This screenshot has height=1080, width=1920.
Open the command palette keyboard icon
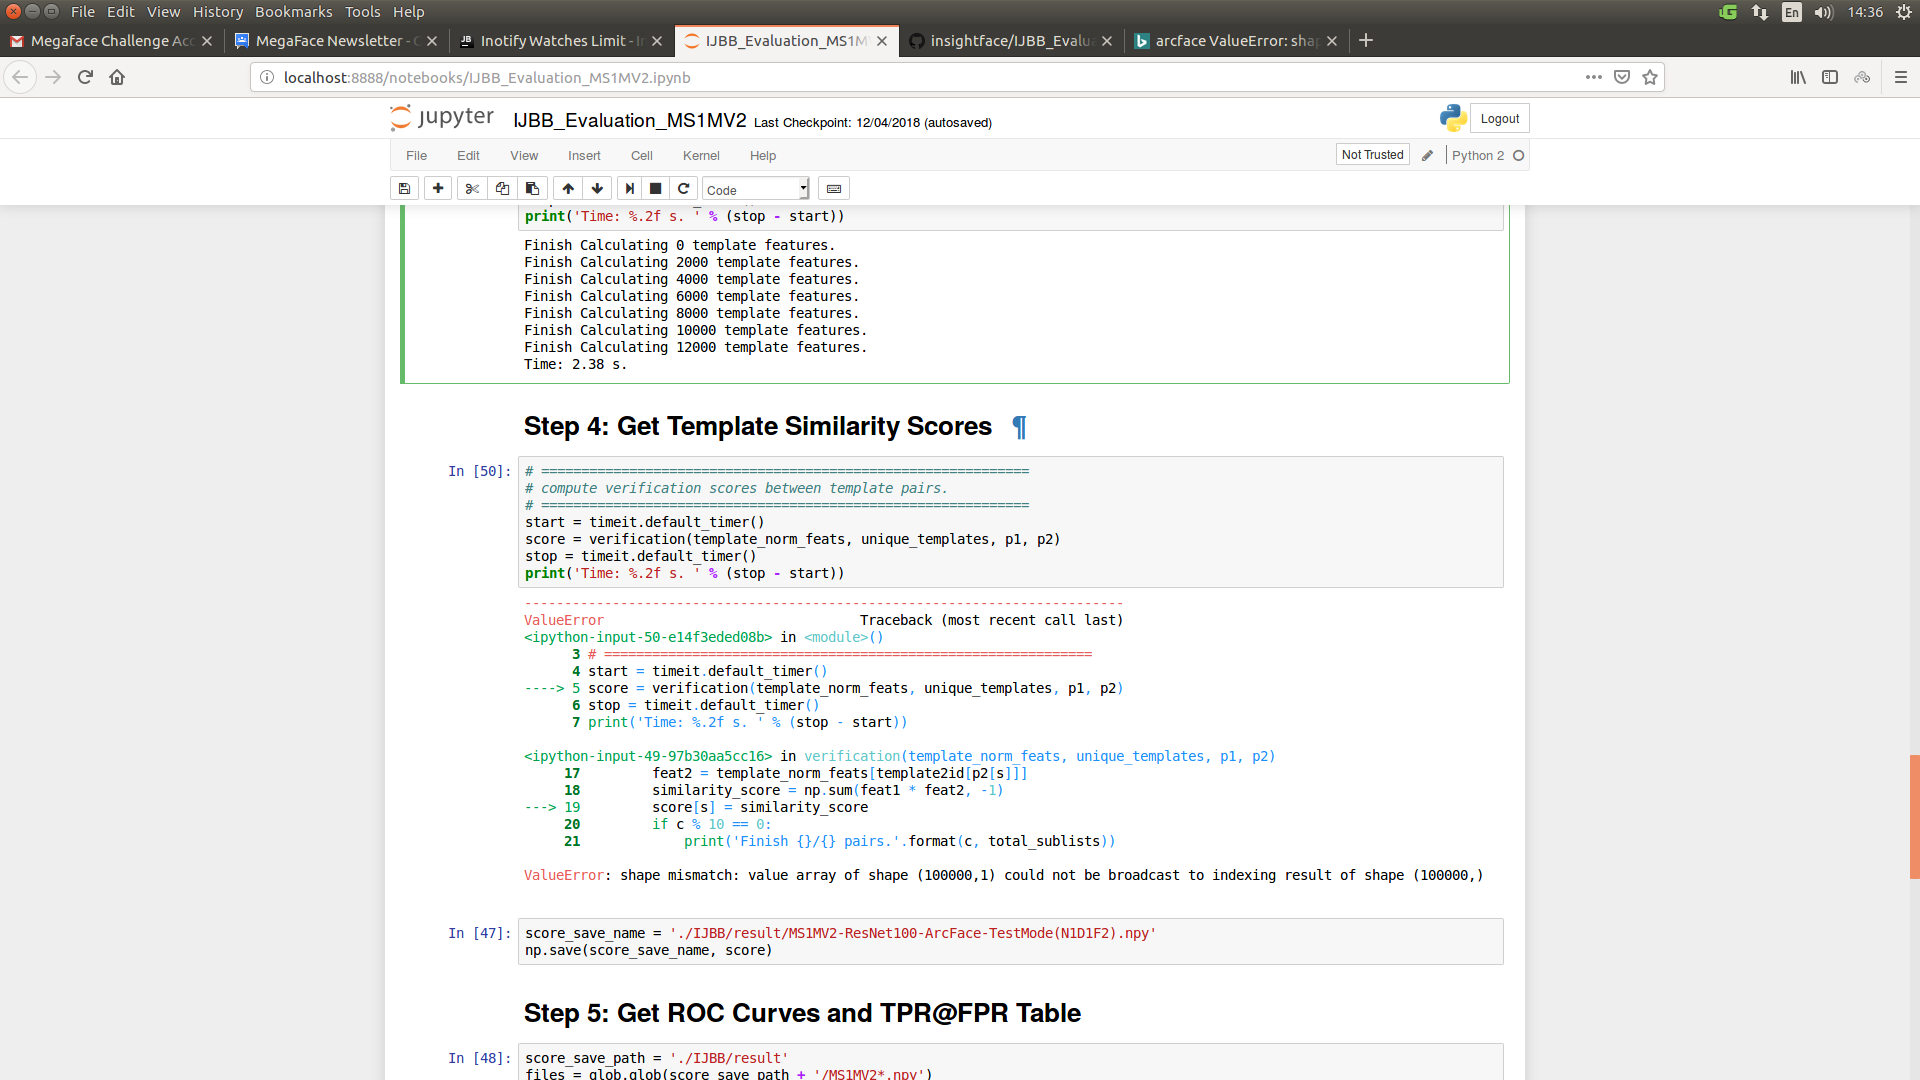(834, 189)
